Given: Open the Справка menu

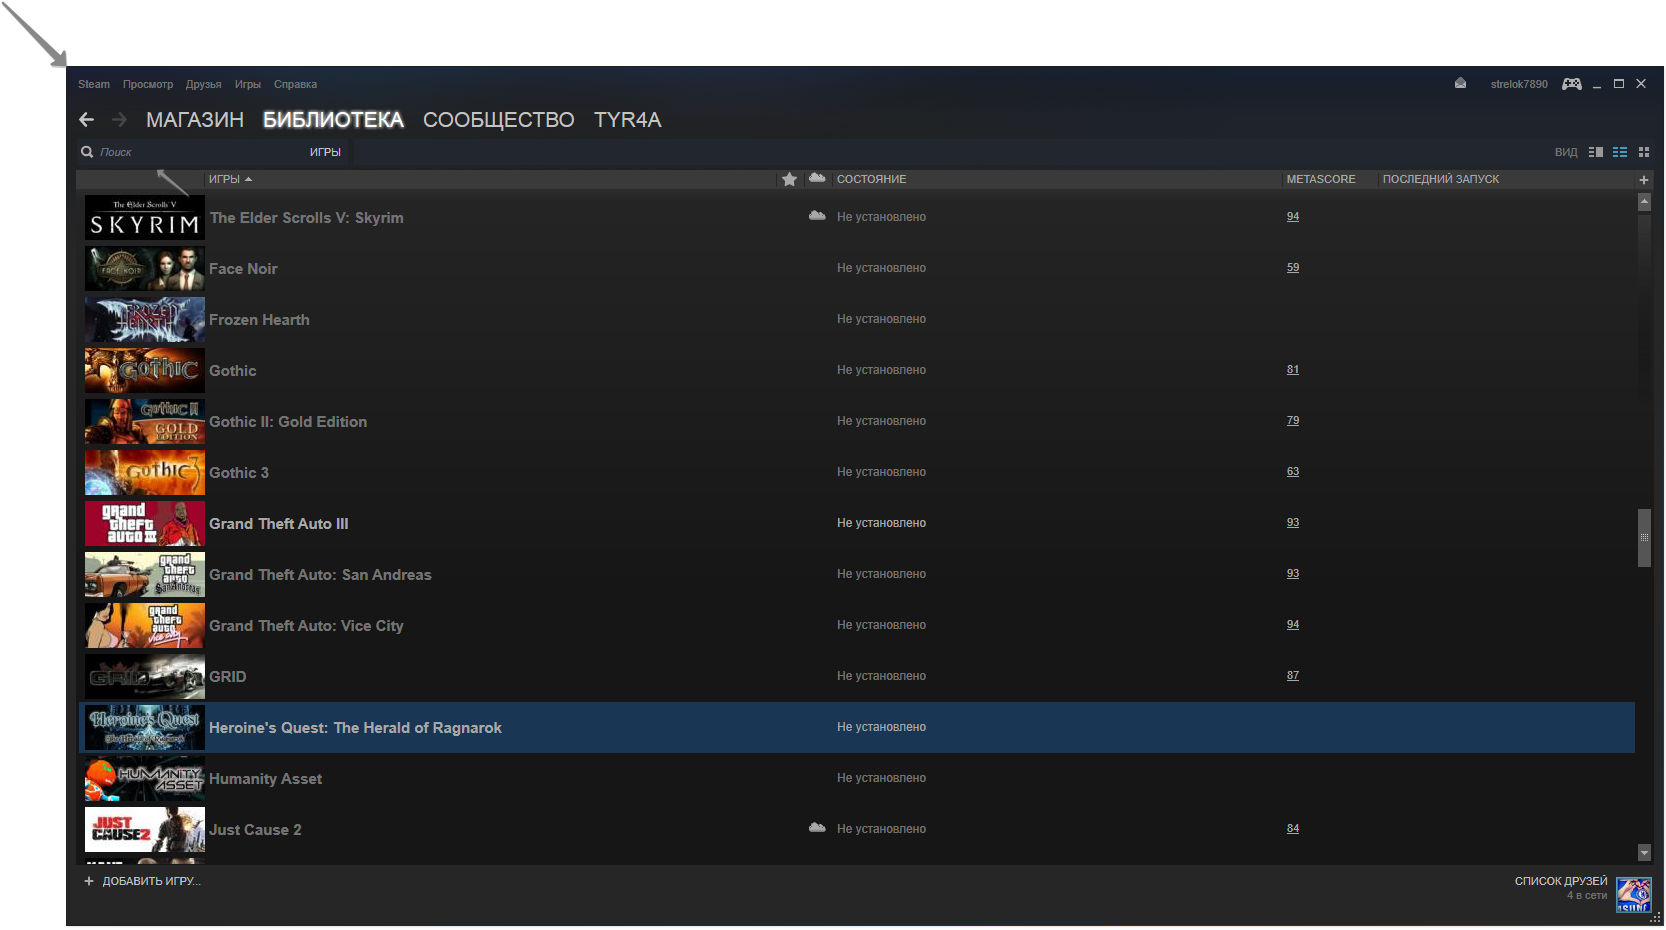Looking at the screenshot, I should click(295, 84).
